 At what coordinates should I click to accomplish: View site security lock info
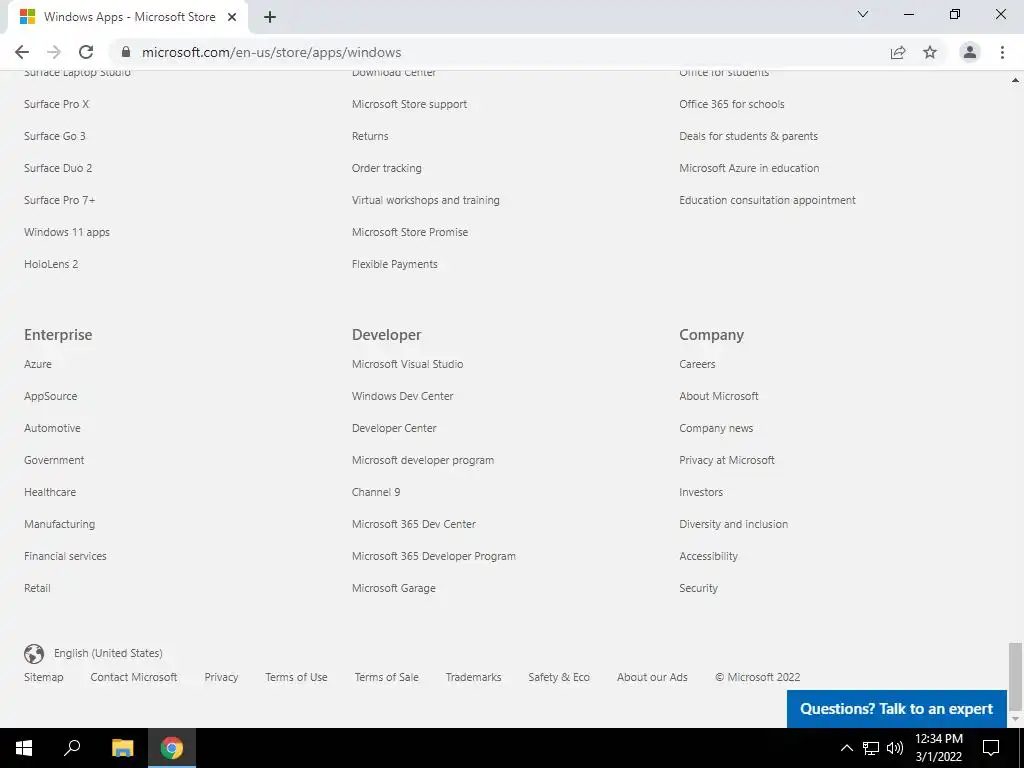[126, 52]
